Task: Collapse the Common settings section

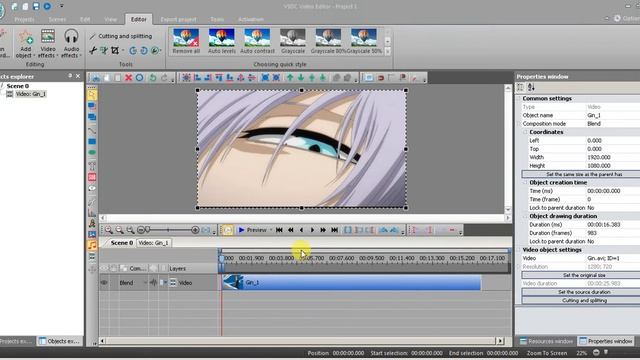Action: coord(519,98)
